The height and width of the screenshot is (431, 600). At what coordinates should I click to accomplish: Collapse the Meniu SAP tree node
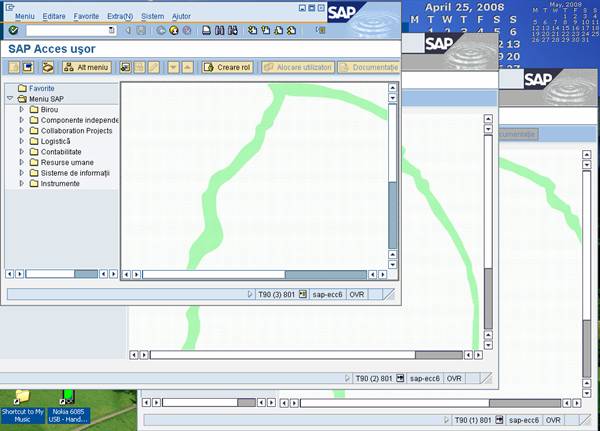[9, 99]
